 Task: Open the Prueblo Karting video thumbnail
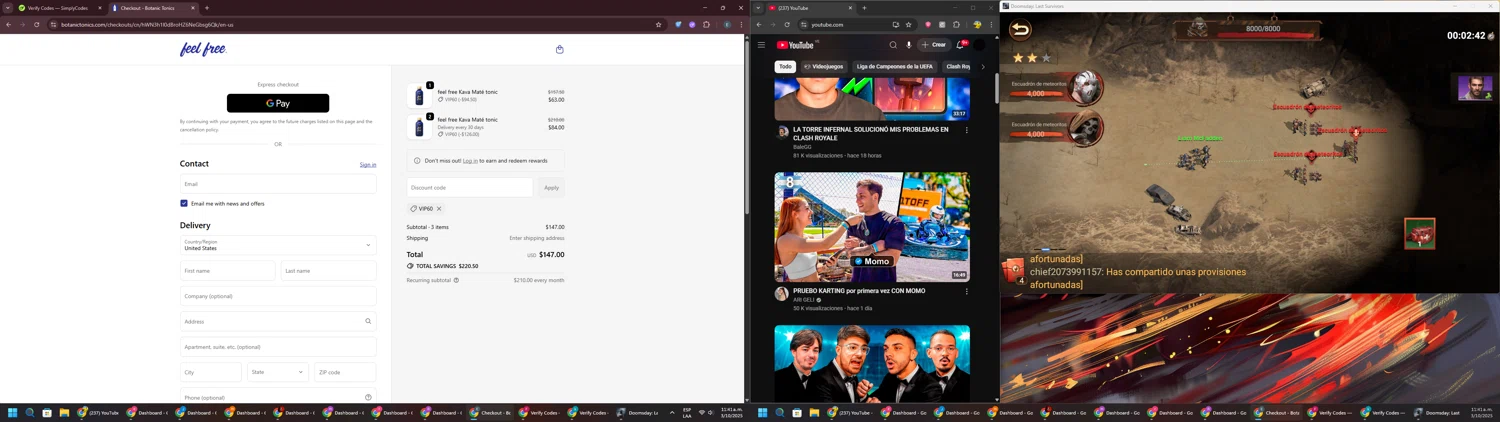tap(871, 227)
